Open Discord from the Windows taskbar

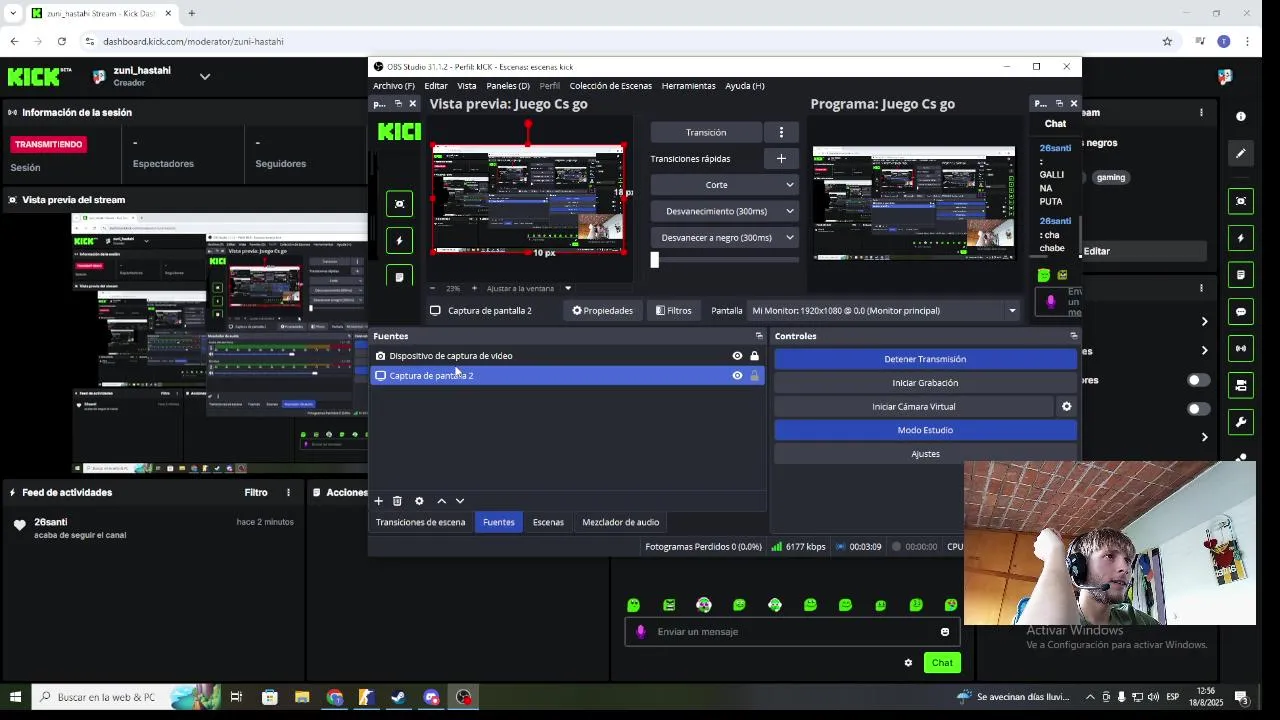[431, 697]
